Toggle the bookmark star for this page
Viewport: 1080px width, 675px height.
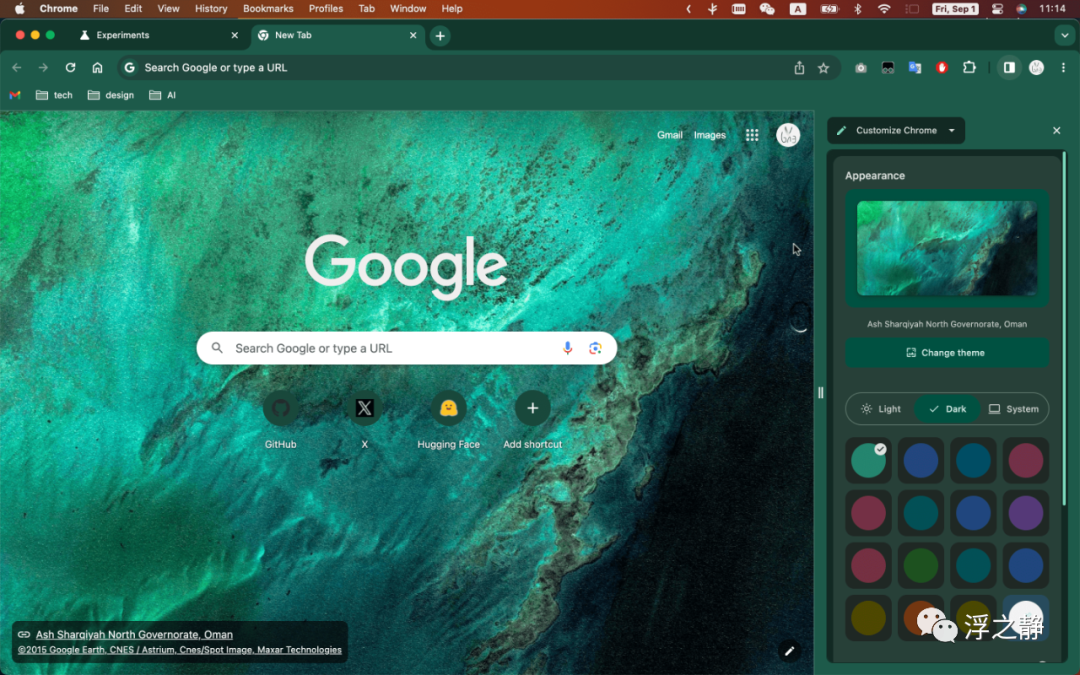(x=823, y=68)
